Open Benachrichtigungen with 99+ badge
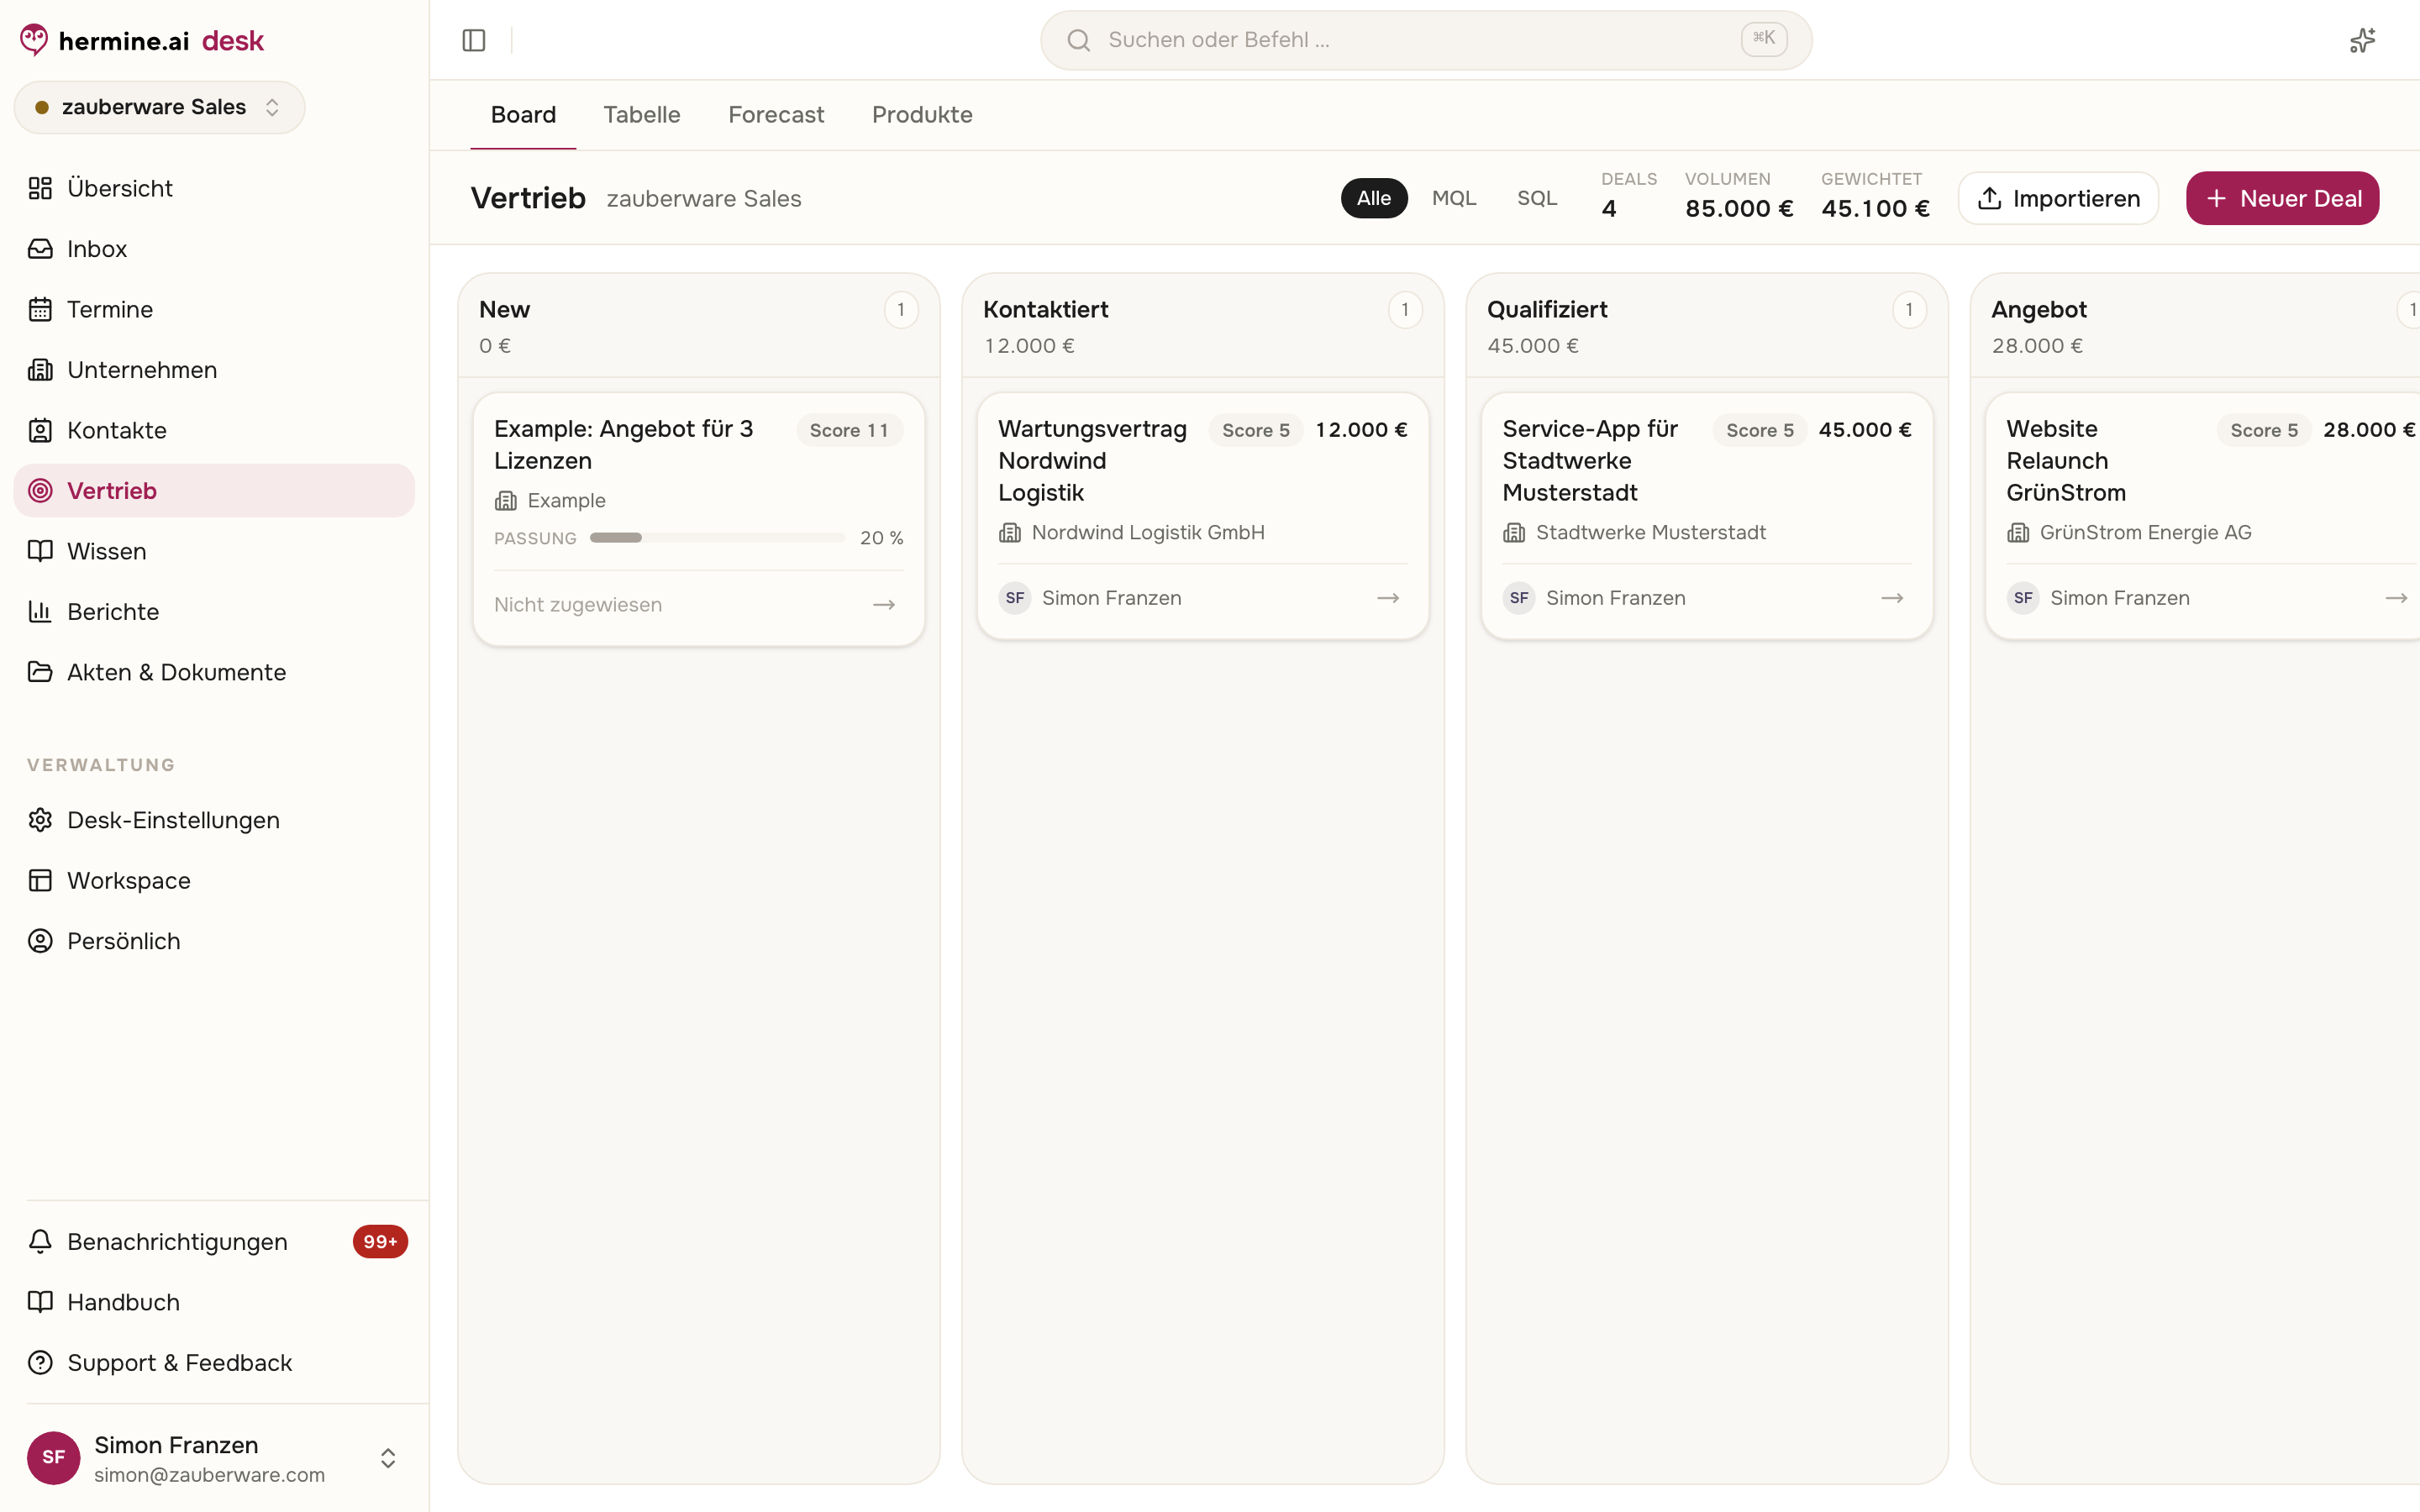This screenshot has width=2420, height=1512. coord(214,1242)
